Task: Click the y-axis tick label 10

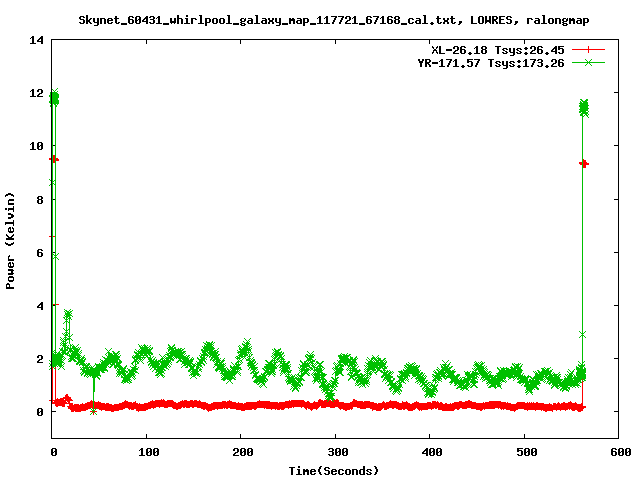Action: (36, 146)
